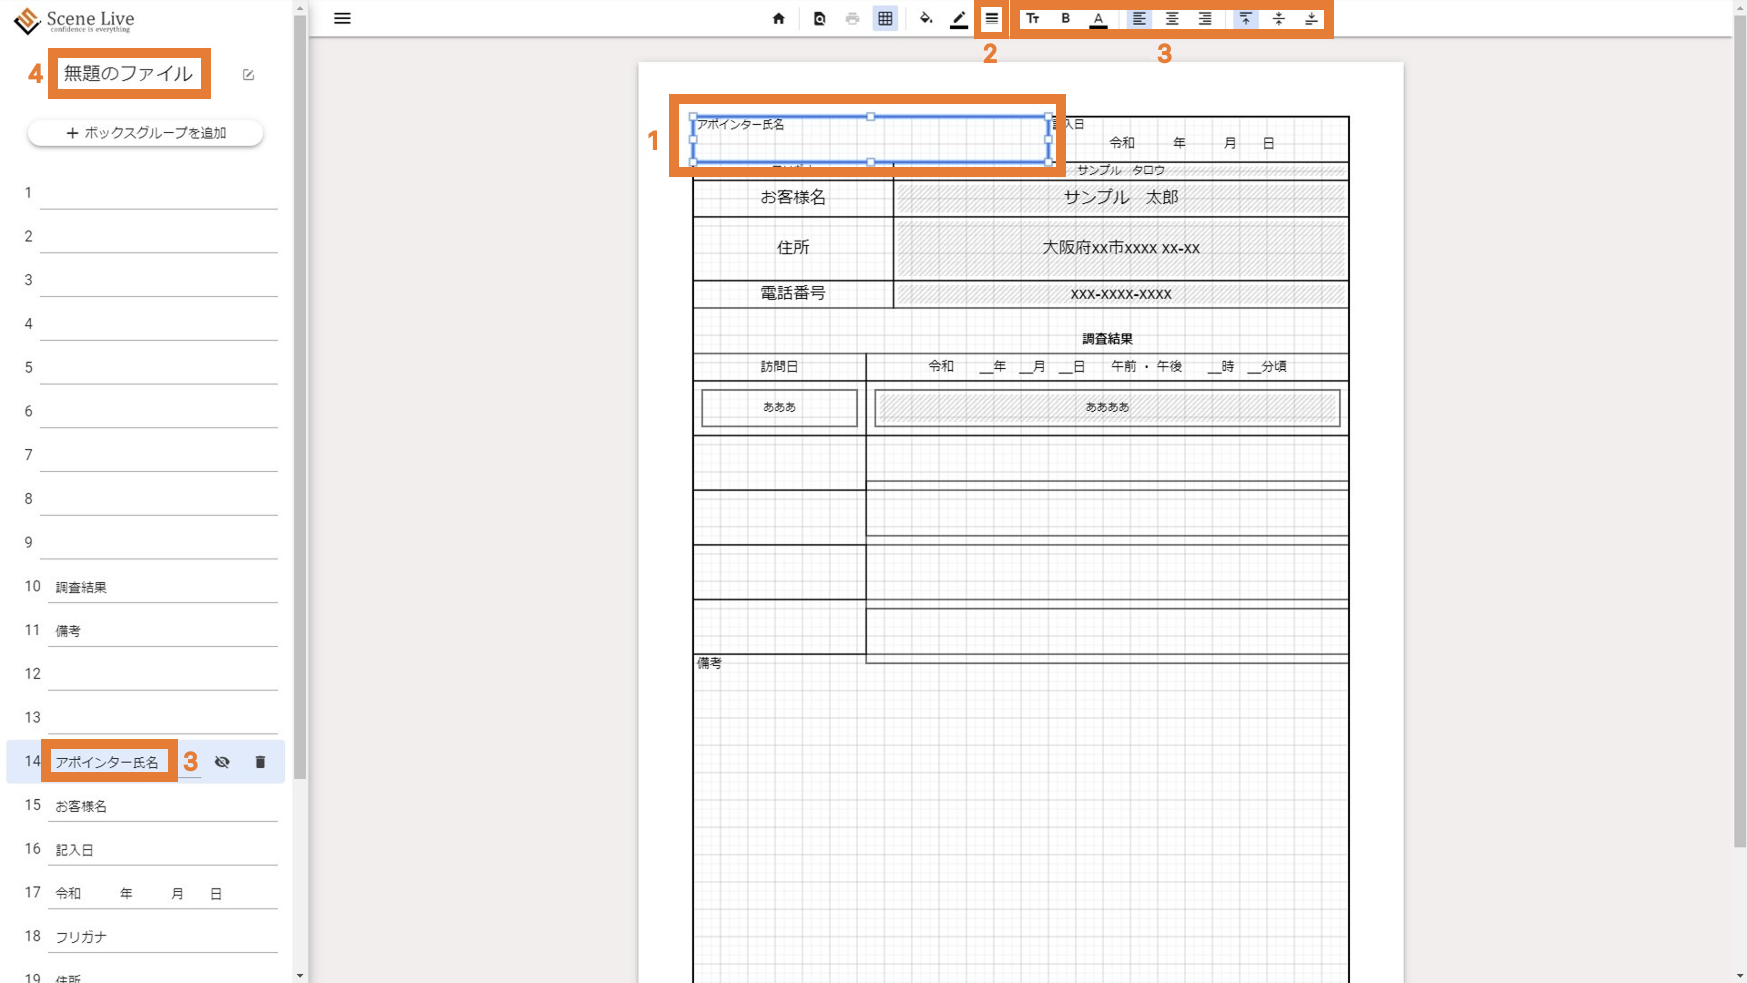Toggle visibility of アポインター氏名 row
The width and height of the screenshot is (1747, 983).
point(222,762)
